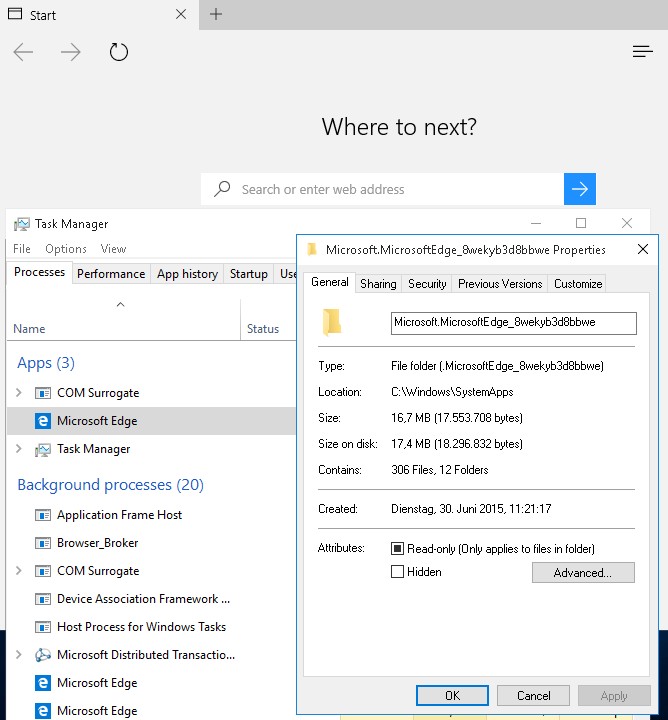Screen dimensions: 668x720
Task: Open the Security tab in Properties
Action: coord(427,284)
